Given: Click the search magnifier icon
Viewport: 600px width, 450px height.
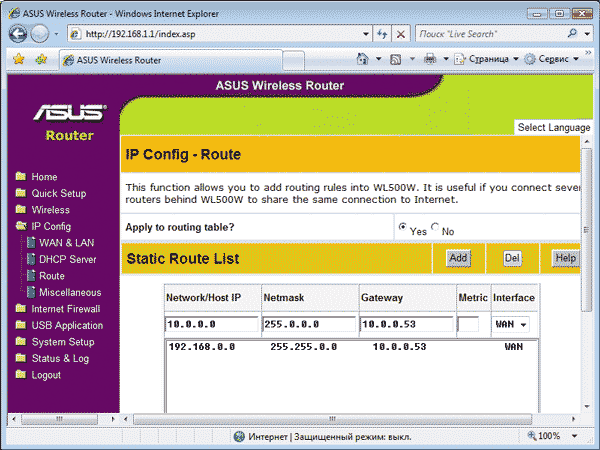Looking at the screenshot, I should pos(572,34).
